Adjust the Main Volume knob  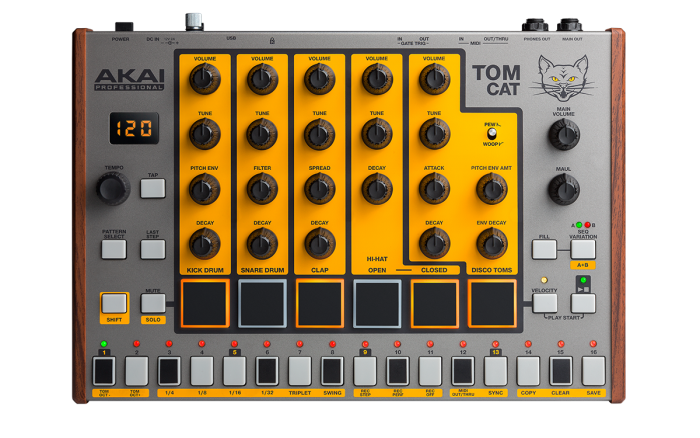point(564,134)
